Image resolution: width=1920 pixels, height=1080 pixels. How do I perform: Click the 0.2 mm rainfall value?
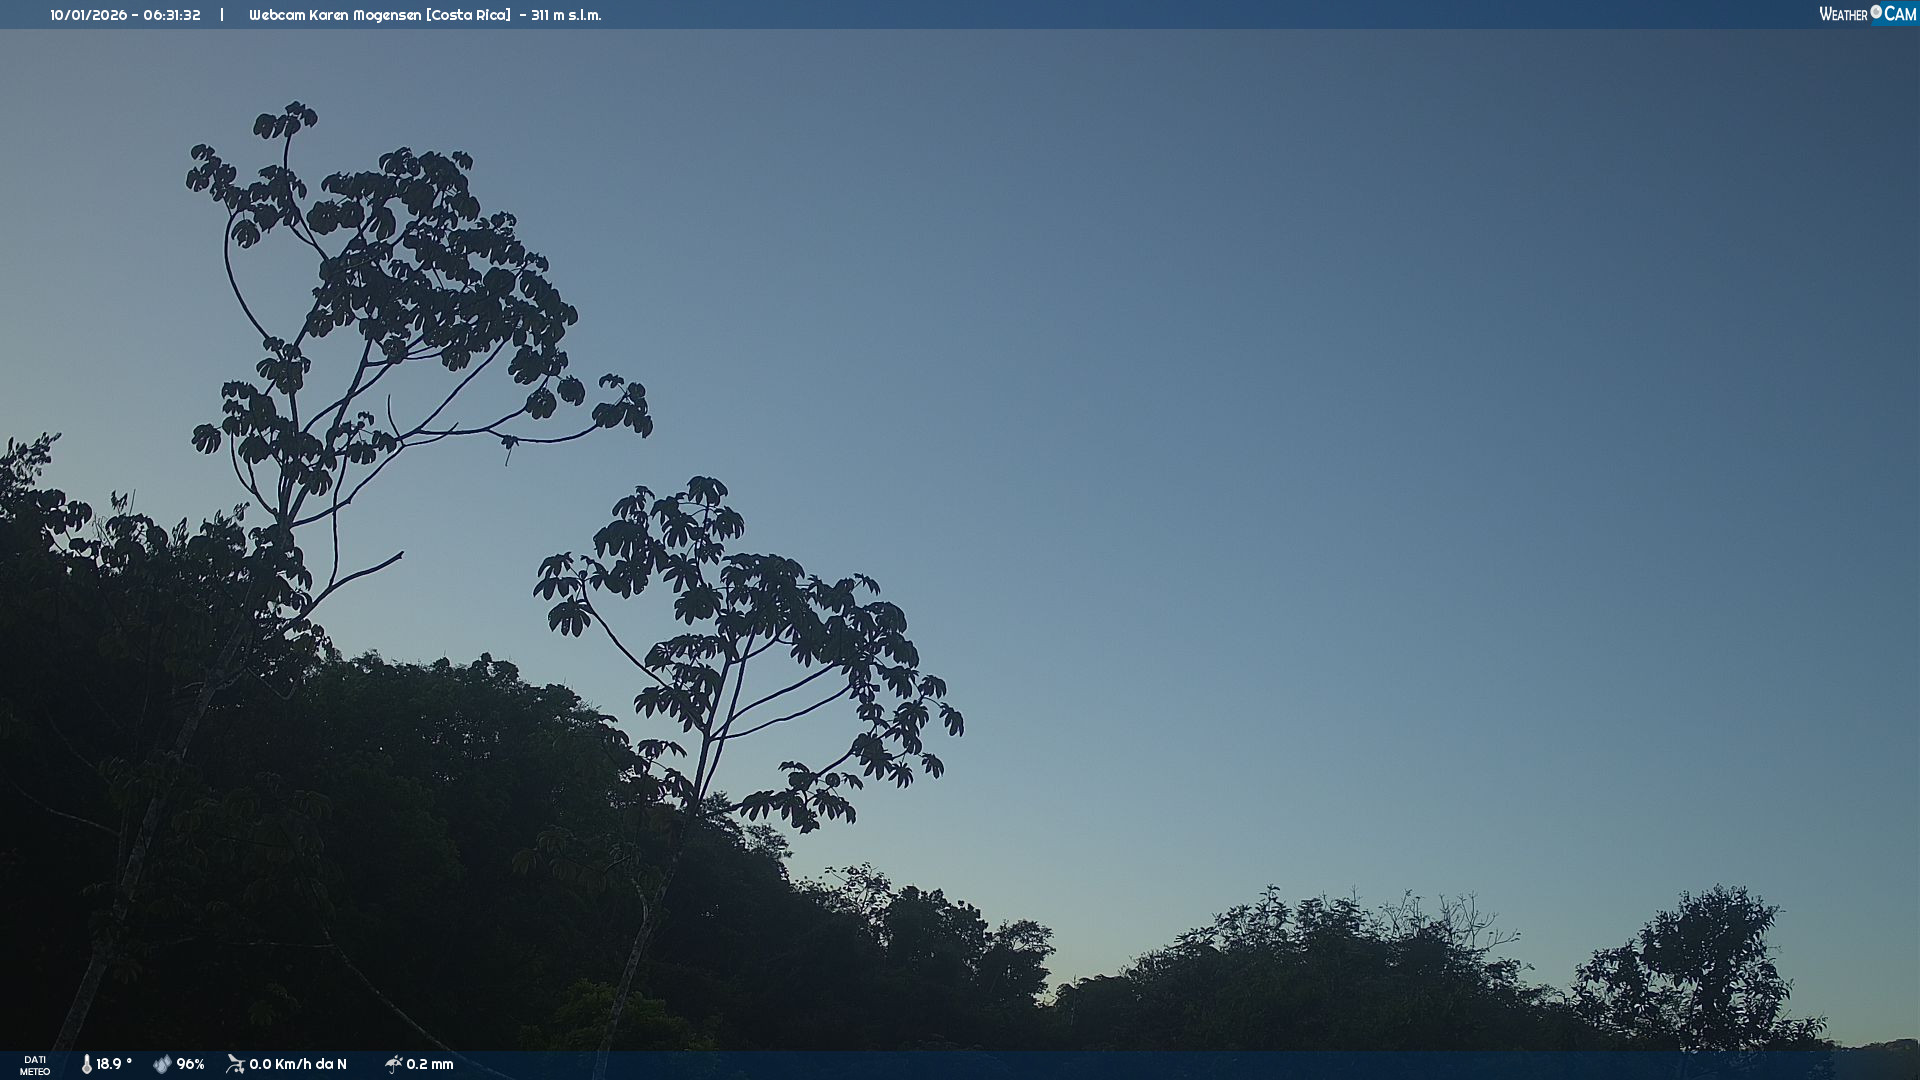tap(430, 1064)
